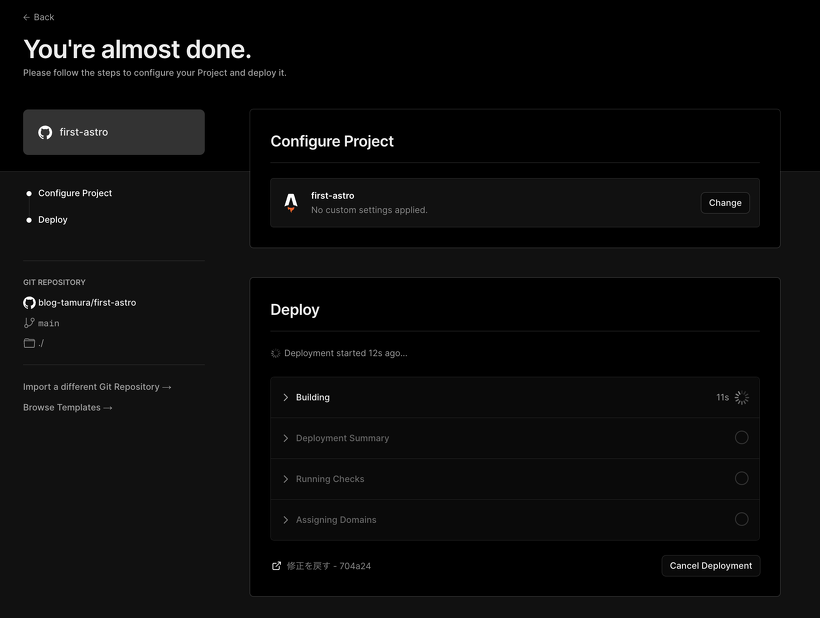Click the GitHub icon beside blog-tamura/first-astro

tap(29, 303)
